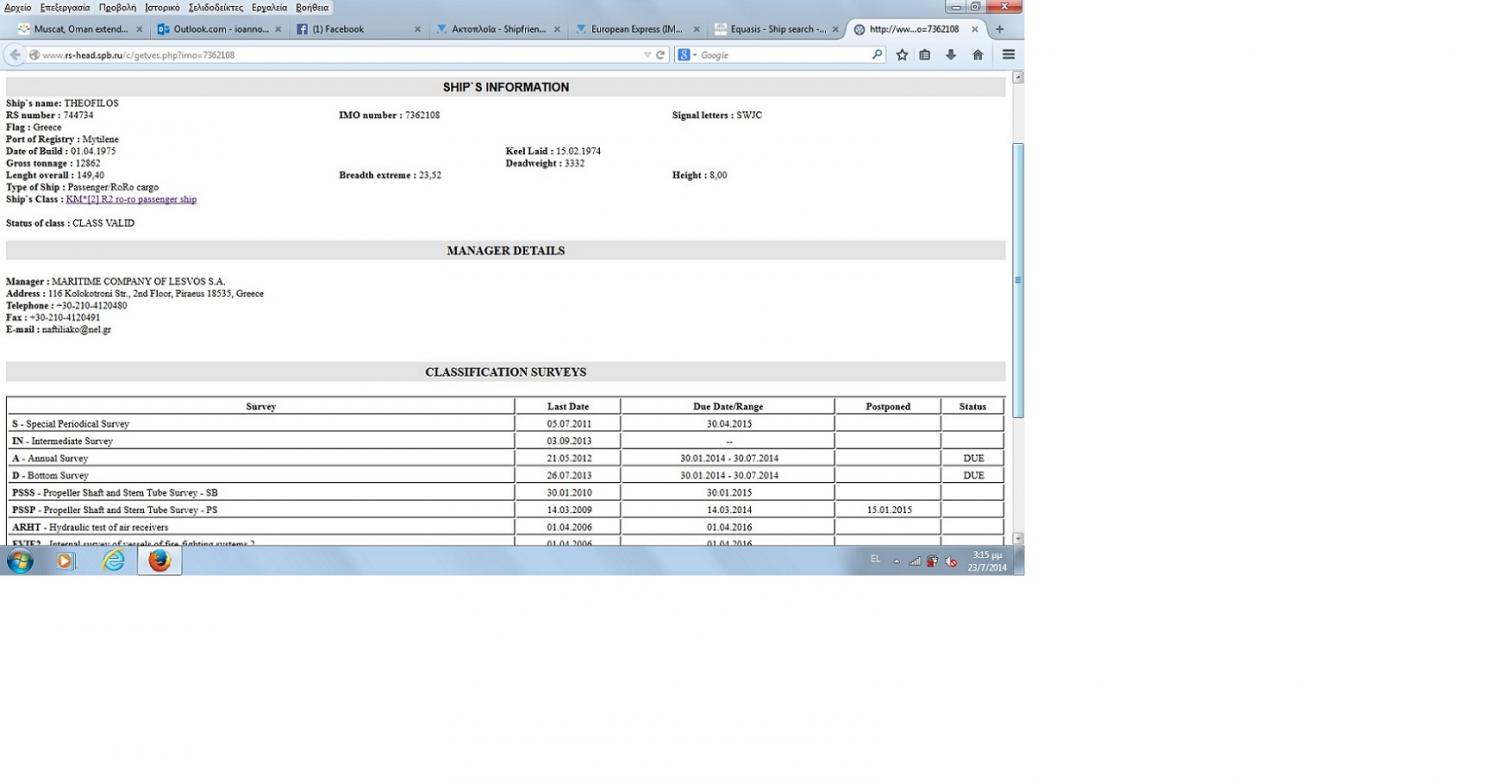Click the browser back arrow button
The height and width of the screenshot is (782, 1500).
[x=15, y=55]
